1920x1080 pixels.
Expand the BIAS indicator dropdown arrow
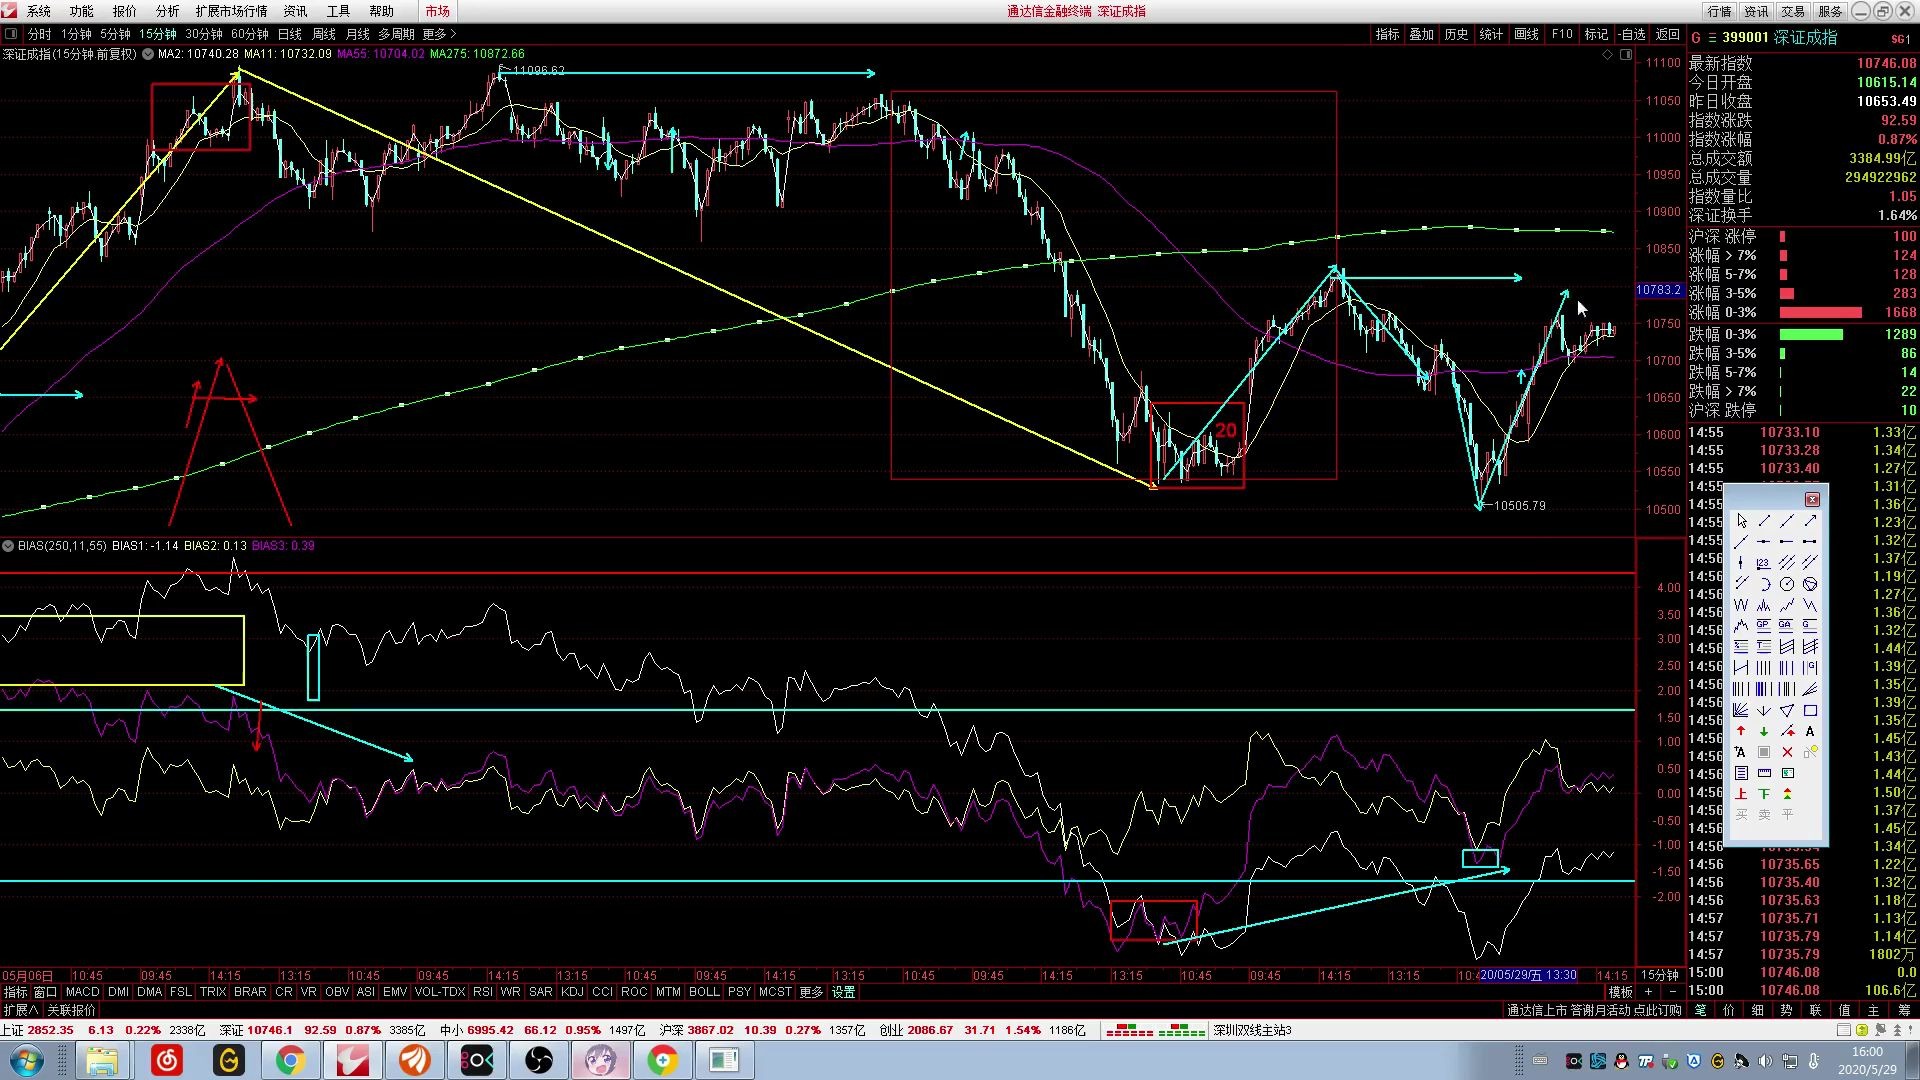coord(8,546)
